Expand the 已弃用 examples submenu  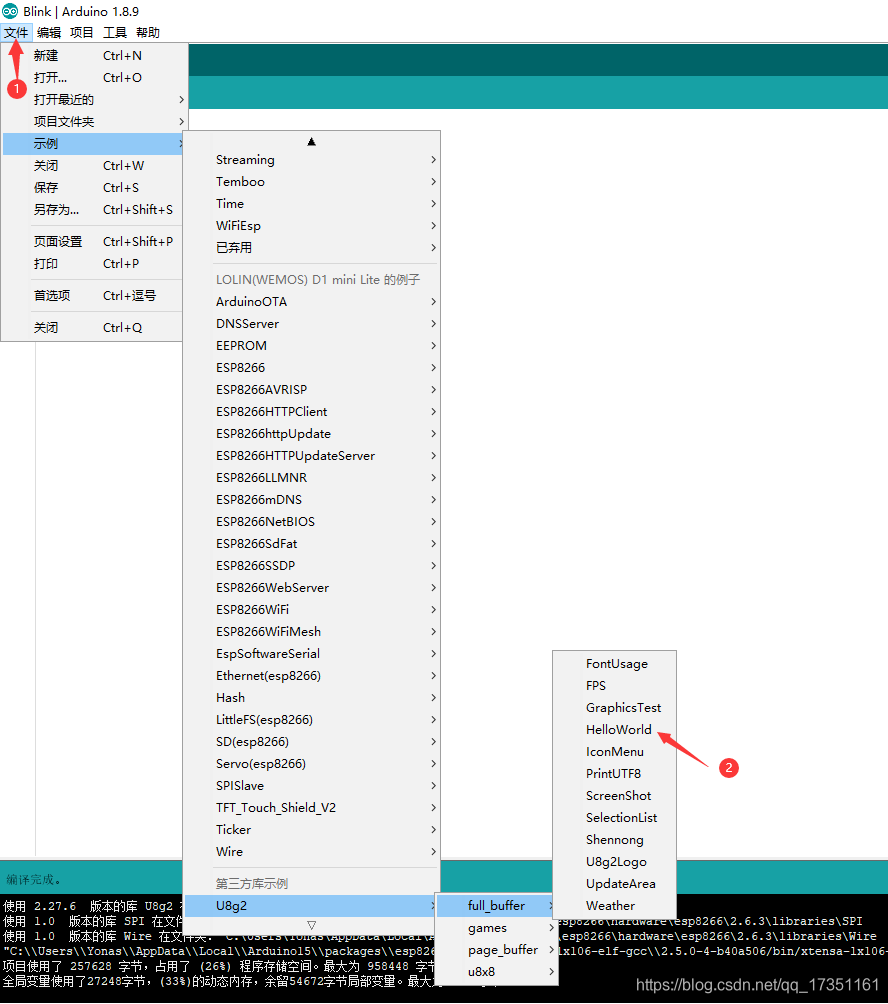tap(312, 248)
